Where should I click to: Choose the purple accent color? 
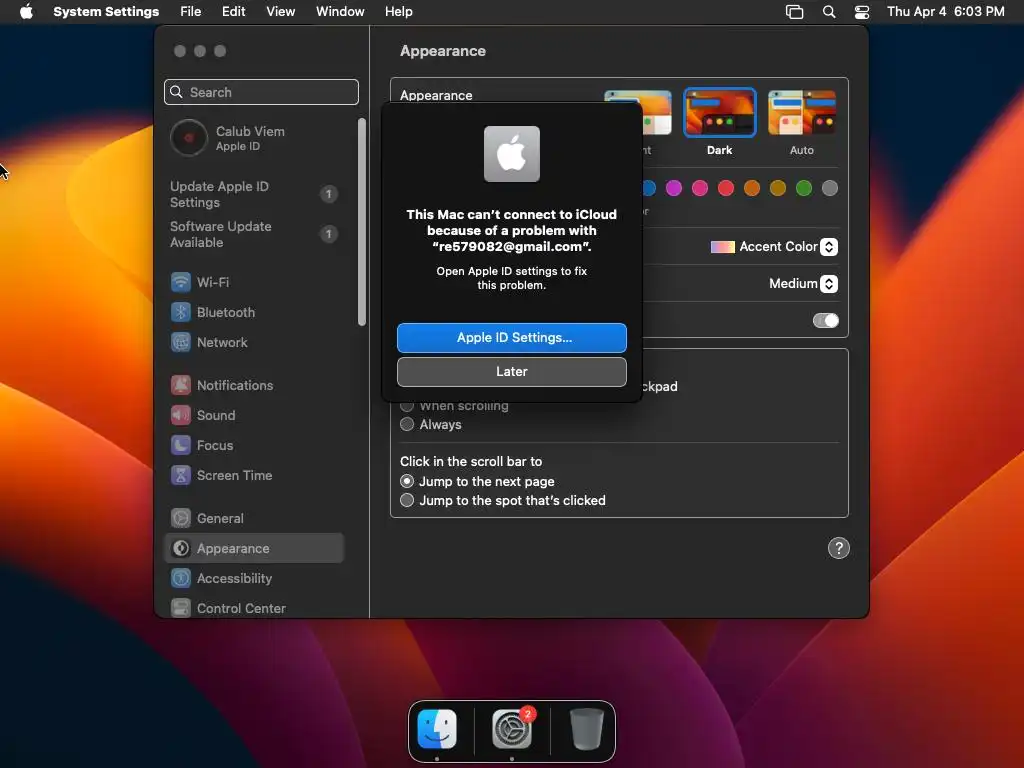(x=673, y=188)
